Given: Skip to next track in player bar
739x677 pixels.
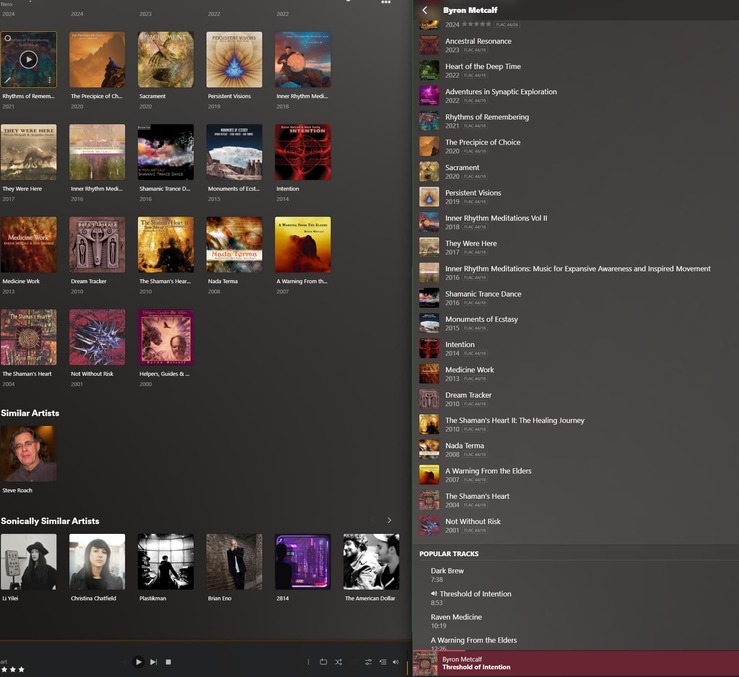Looking at the screenshot, I should pos(154,662).
